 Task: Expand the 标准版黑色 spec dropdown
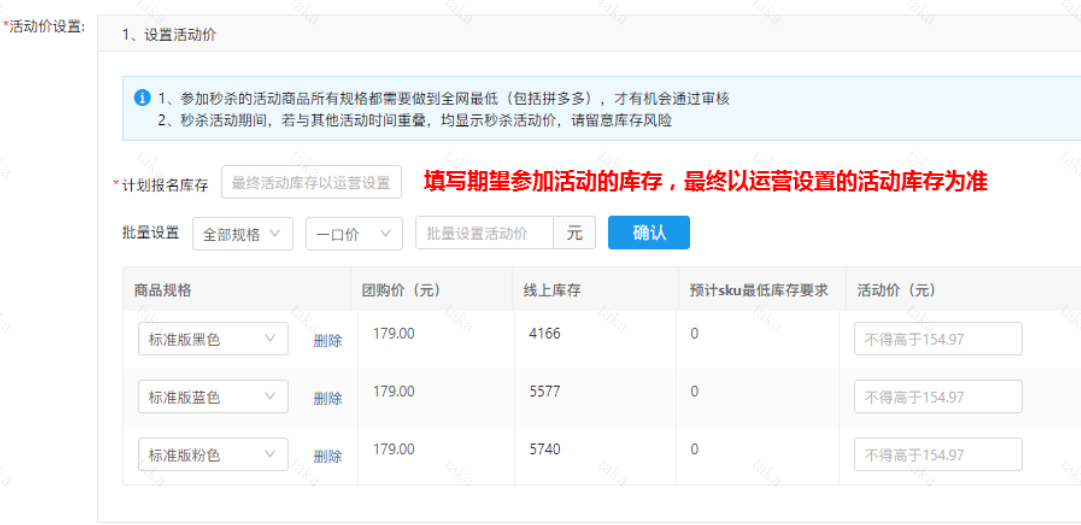tap(213, 339)
